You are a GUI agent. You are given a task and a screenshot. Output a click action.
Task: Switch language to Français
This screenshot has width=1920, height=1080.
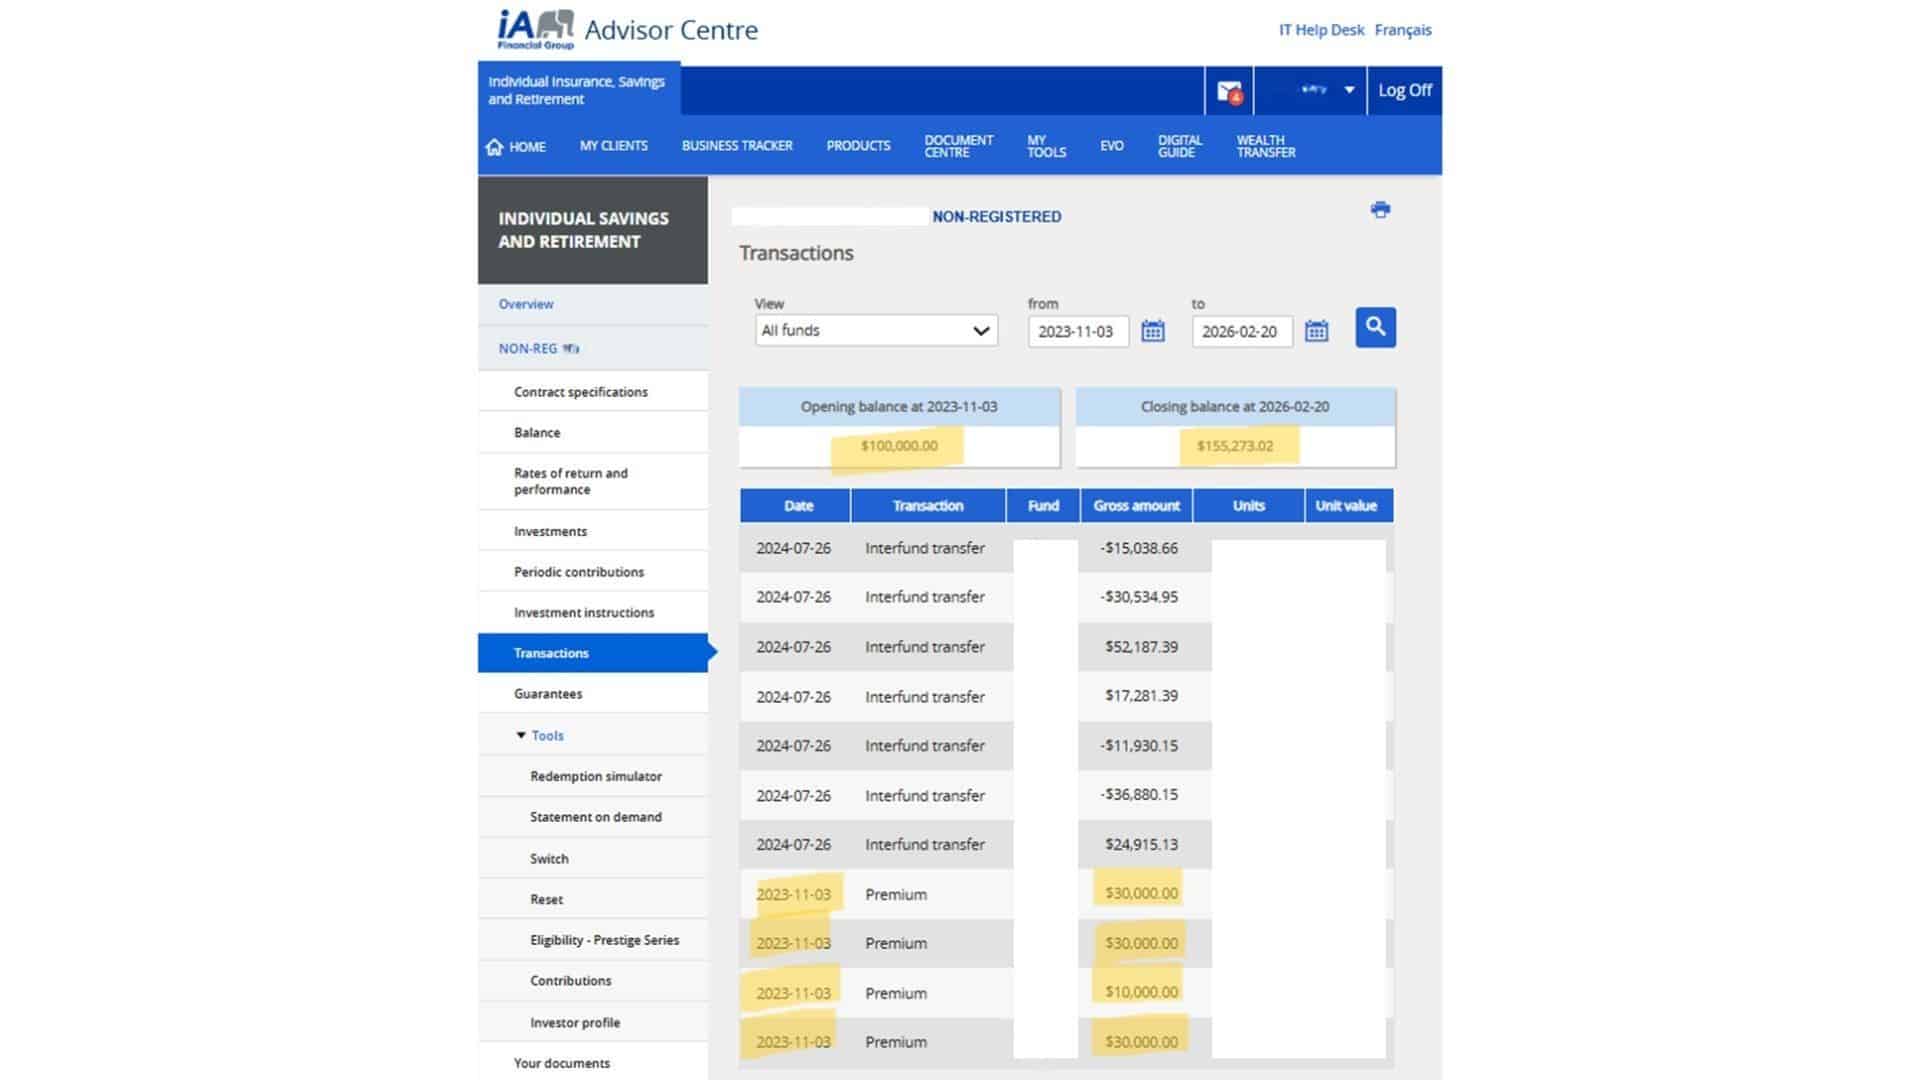coord(1402,30)
